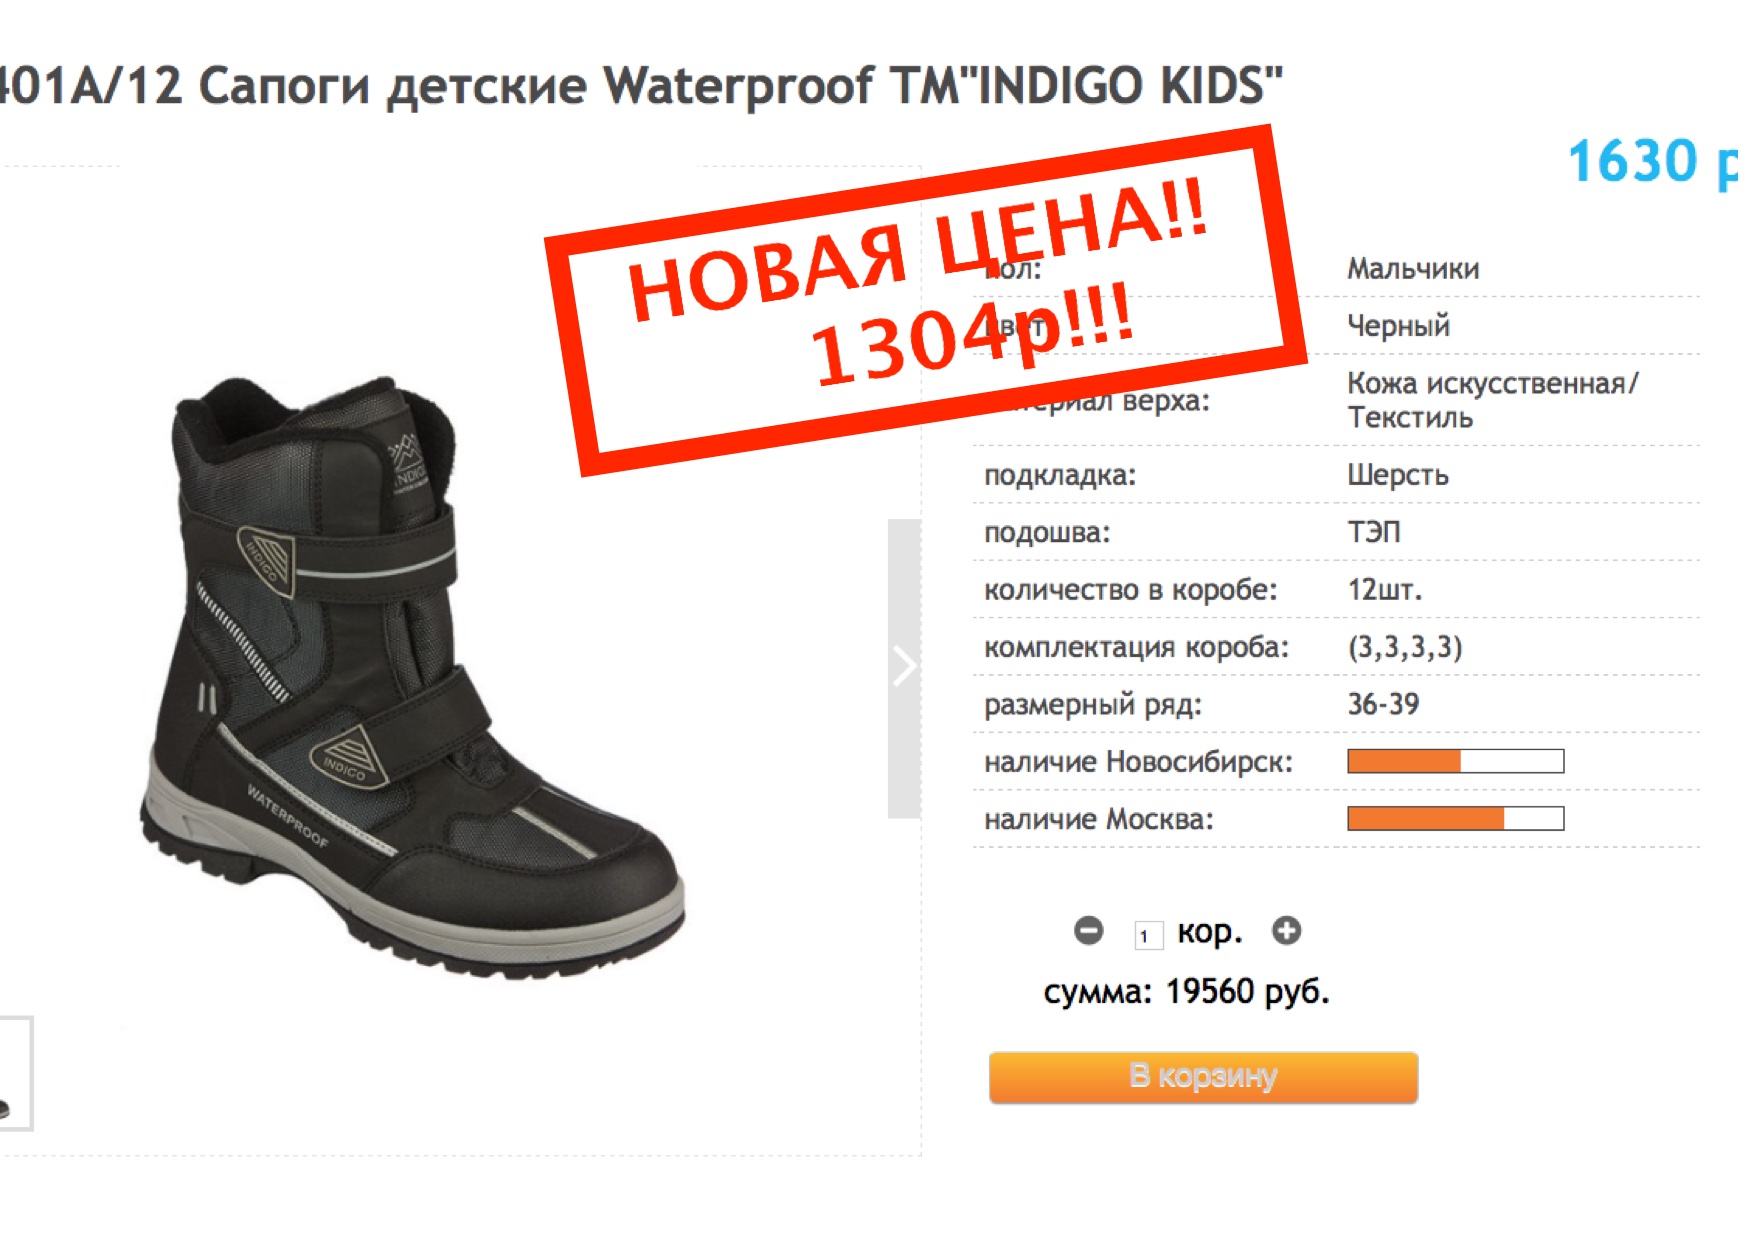This screenshot has width=1749, height=1241.
Task: Click the Мальчики gender value
Action: [1412, 268]
